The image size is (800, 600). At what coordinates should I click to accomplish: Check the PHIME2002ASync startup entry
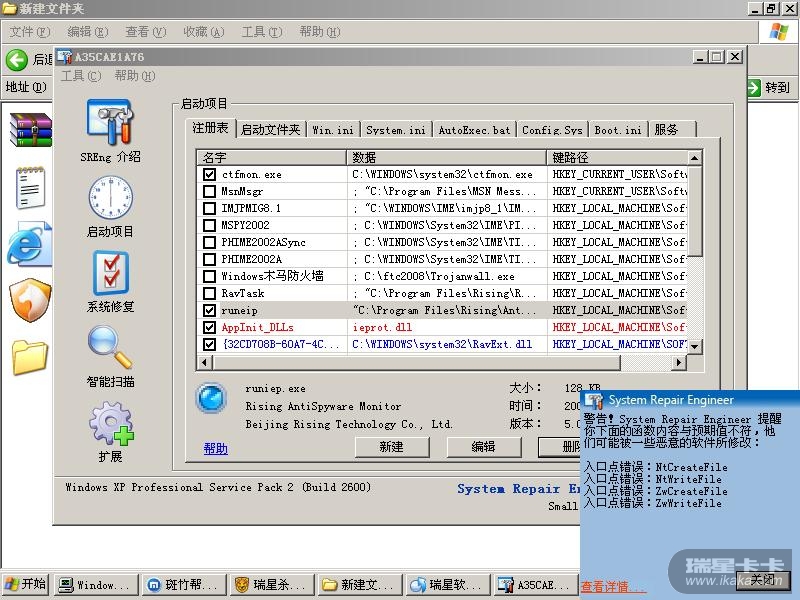point(209,242)
